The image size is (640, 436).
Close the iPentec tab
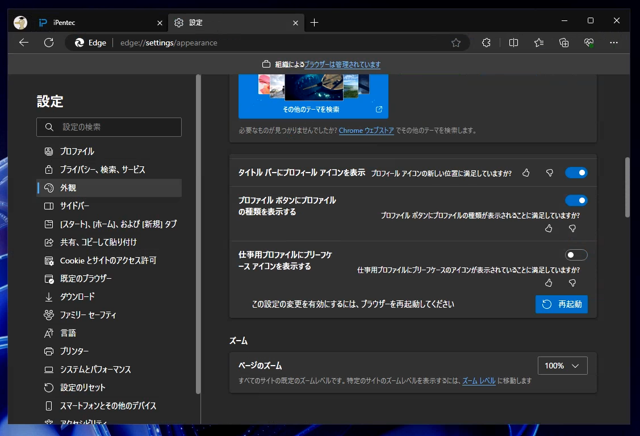pyautogui.click(x=160, y=23)
